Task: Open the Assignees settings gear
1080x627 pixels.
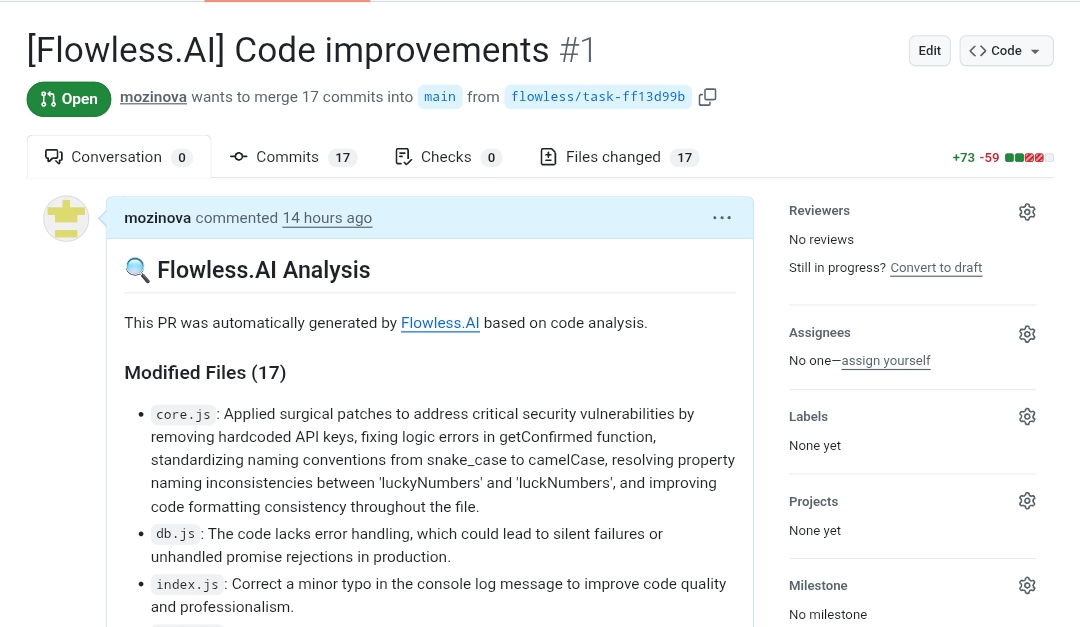Action: tap(1027, 333)
